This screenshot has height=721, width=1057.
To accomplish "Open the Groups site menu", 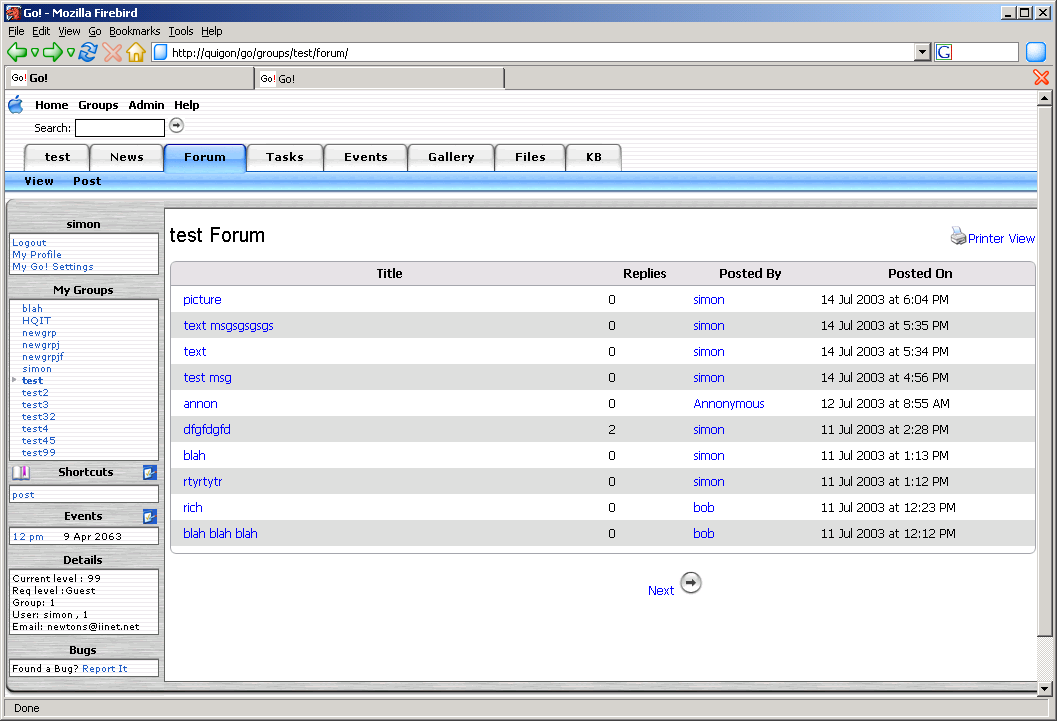I will (x=98, y=105).
